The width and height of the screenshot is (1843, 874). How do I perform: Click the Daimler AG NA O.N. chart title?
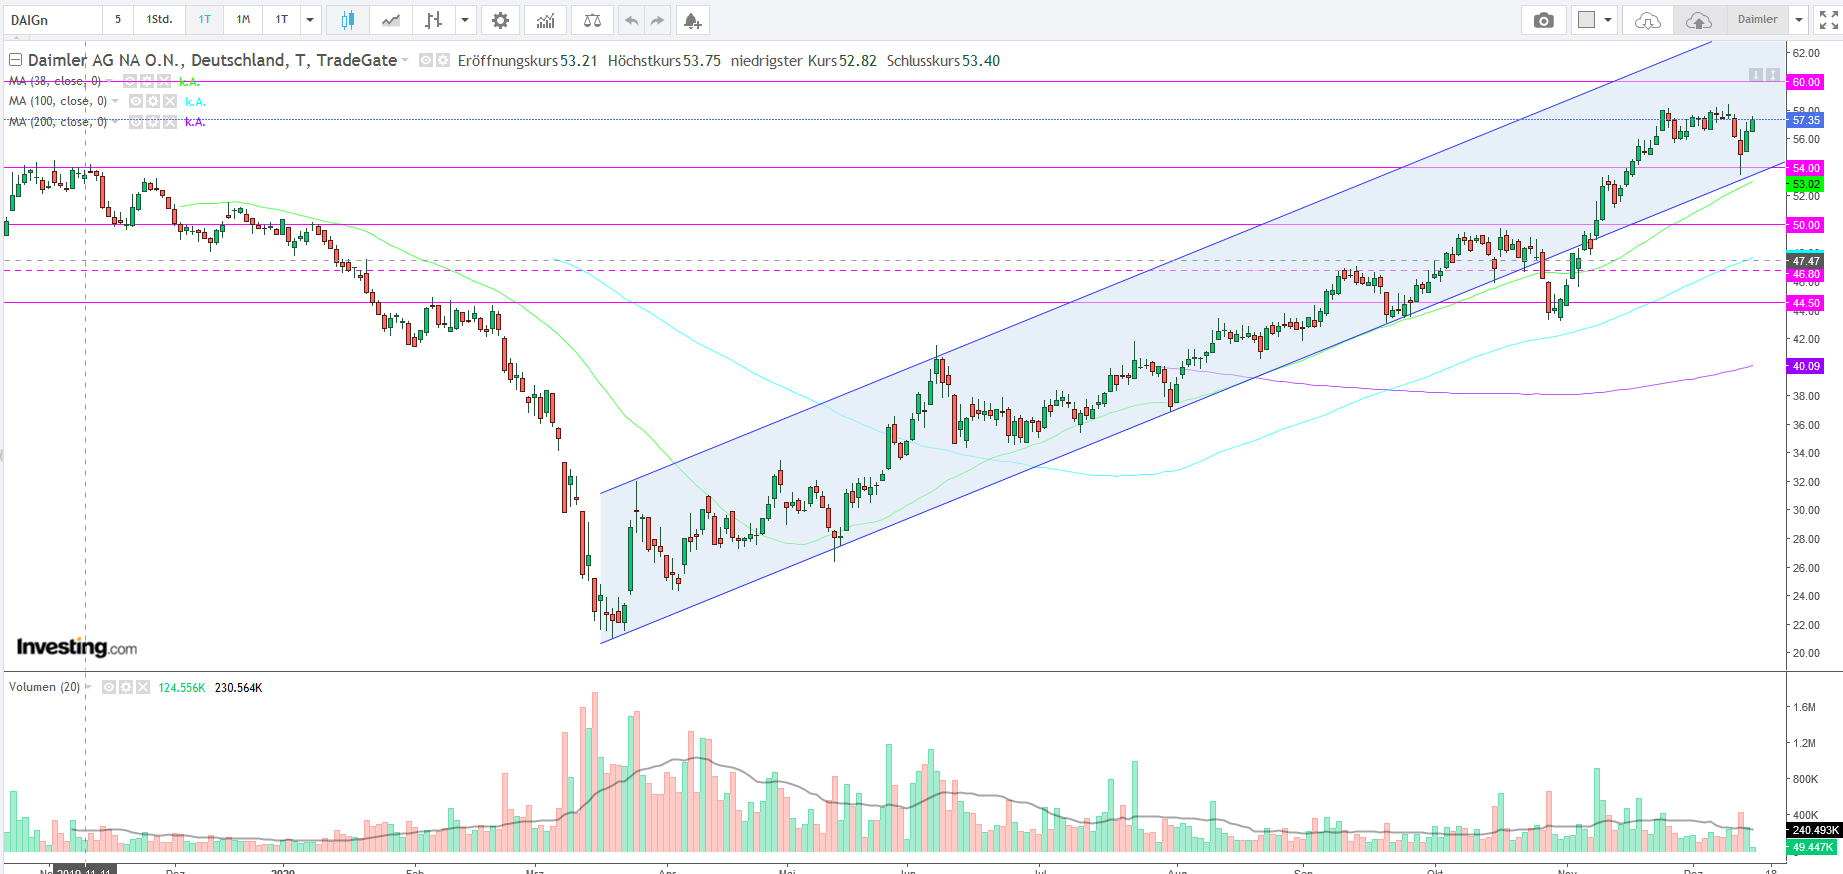pyautogui.click(x=212, y=60)
